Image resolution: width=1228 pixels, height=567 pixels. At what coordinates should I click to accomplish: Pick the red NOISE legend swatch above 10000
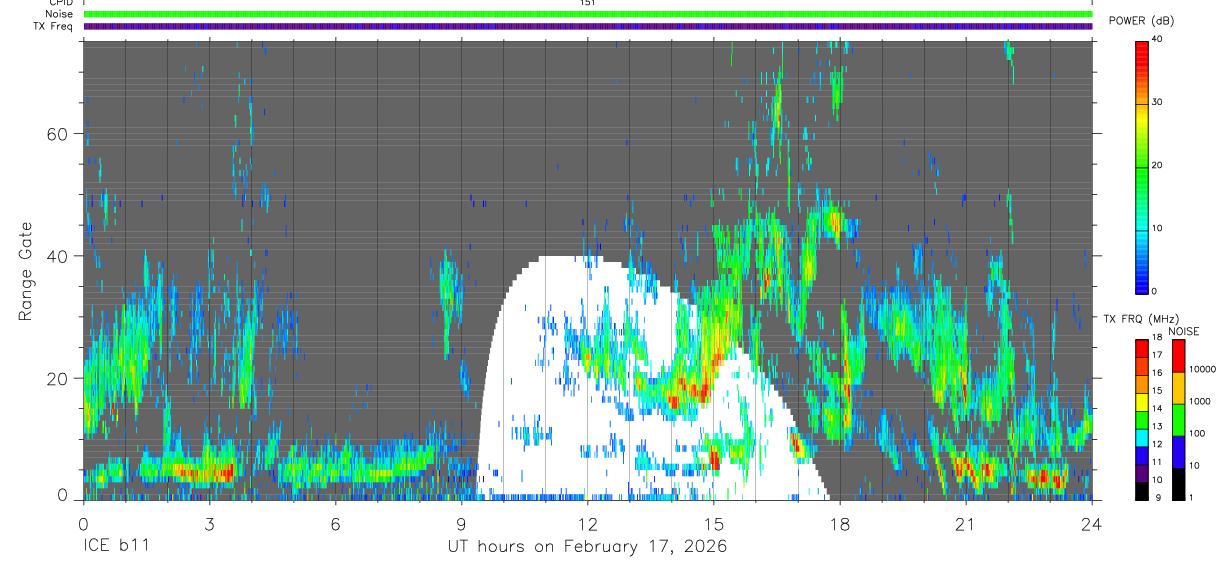[1178, 356]
